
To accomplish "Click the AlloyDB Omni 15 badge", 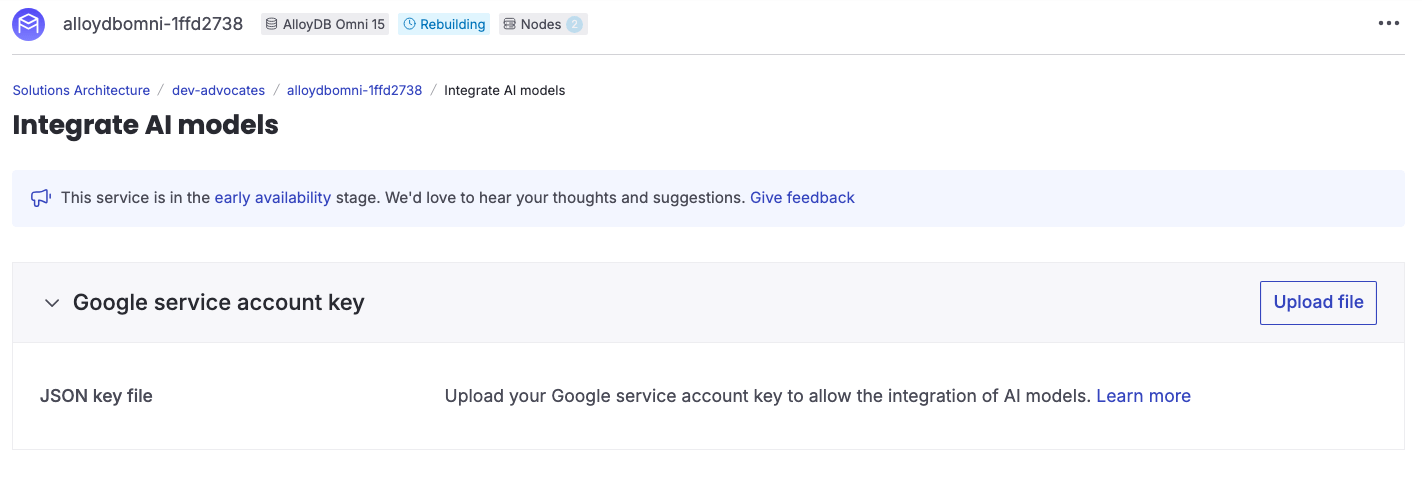I will (x=325, y=24).
